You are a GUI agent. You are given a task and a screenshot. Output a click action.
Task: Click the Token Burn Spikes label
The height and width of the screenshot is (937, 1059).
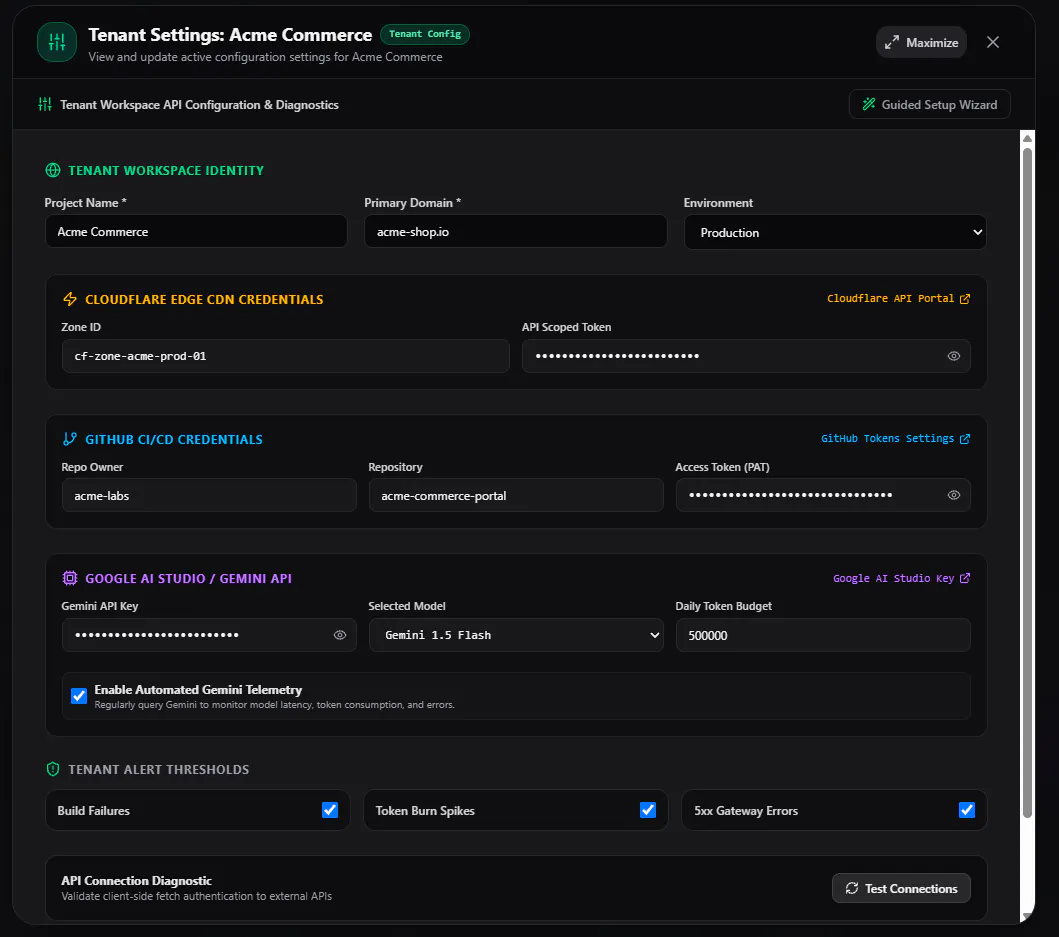425,811
